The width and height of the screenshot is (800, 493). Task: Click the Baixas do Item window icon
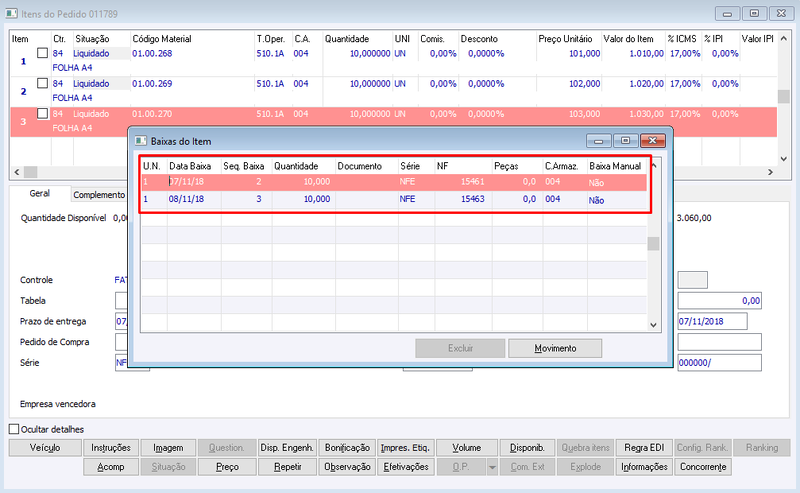pyautogui.click(x=140, y=141)
